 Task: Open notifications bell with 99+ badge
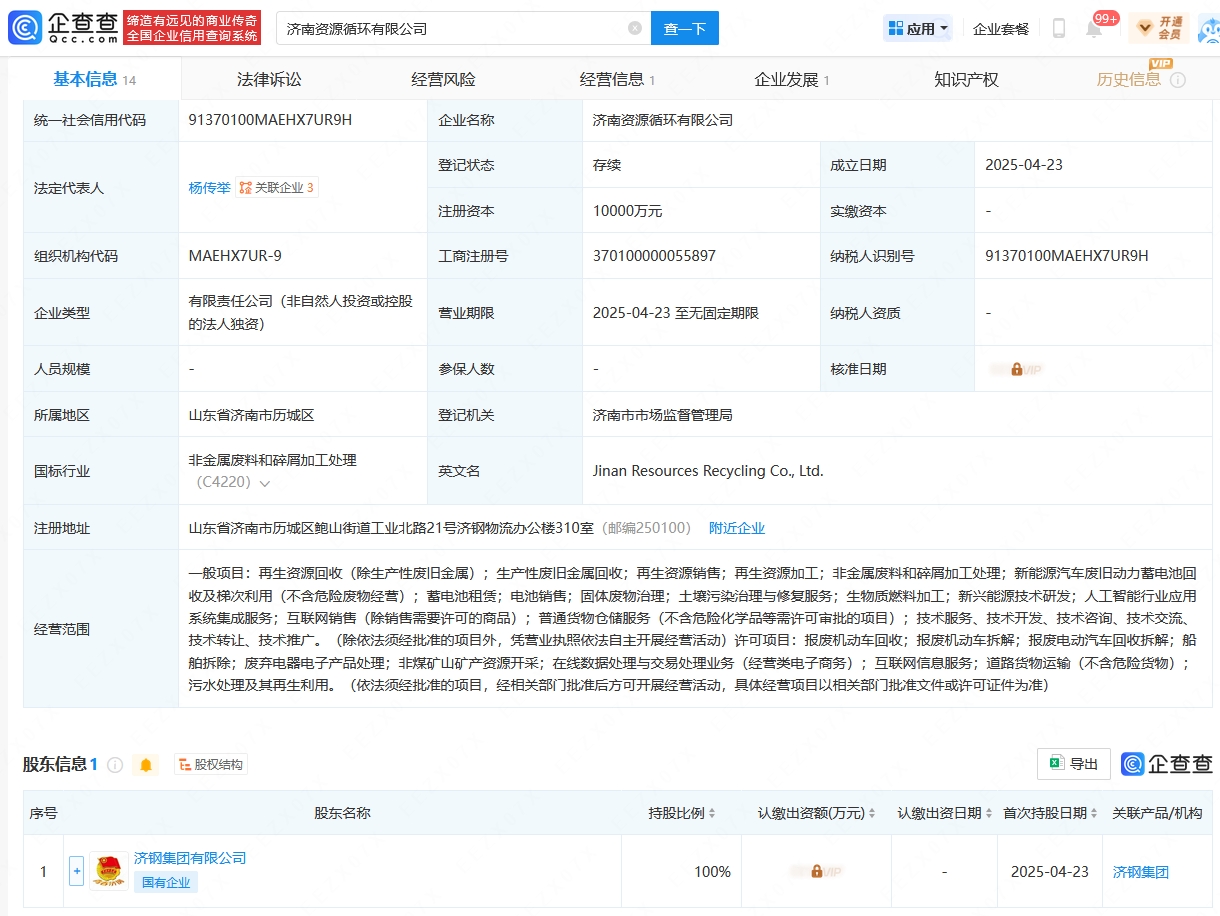(x=1094, y=29)
